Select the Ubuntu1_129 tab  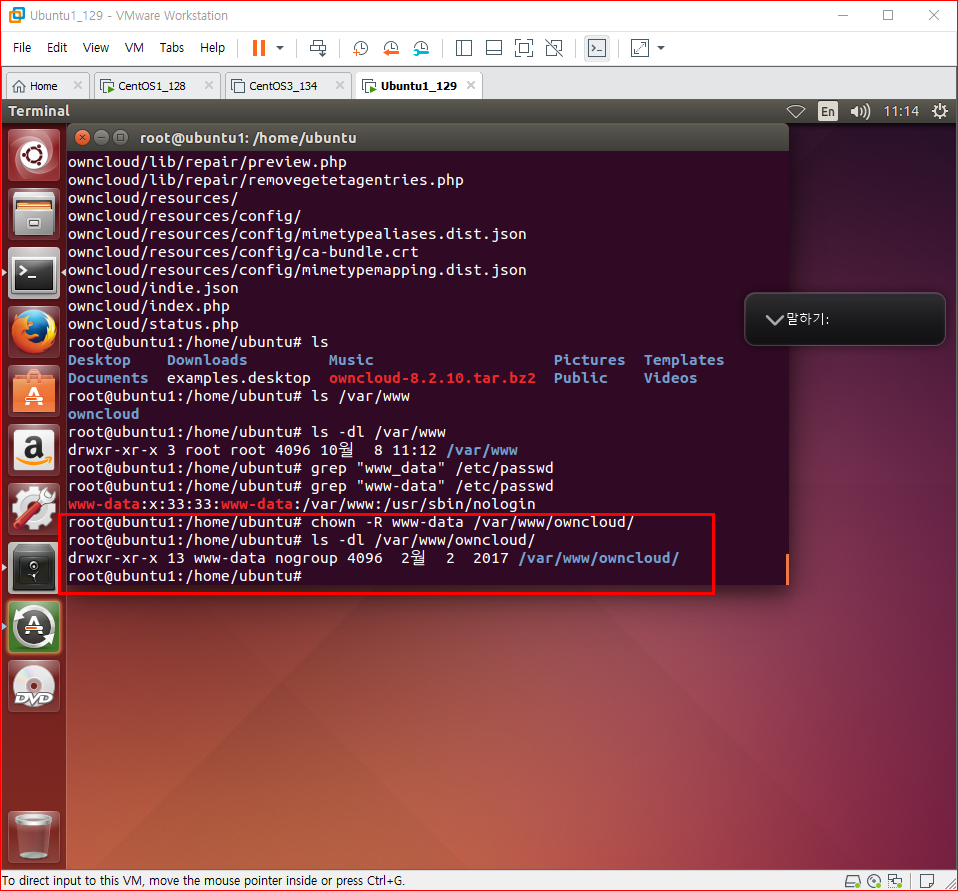[x=418, y=86]
